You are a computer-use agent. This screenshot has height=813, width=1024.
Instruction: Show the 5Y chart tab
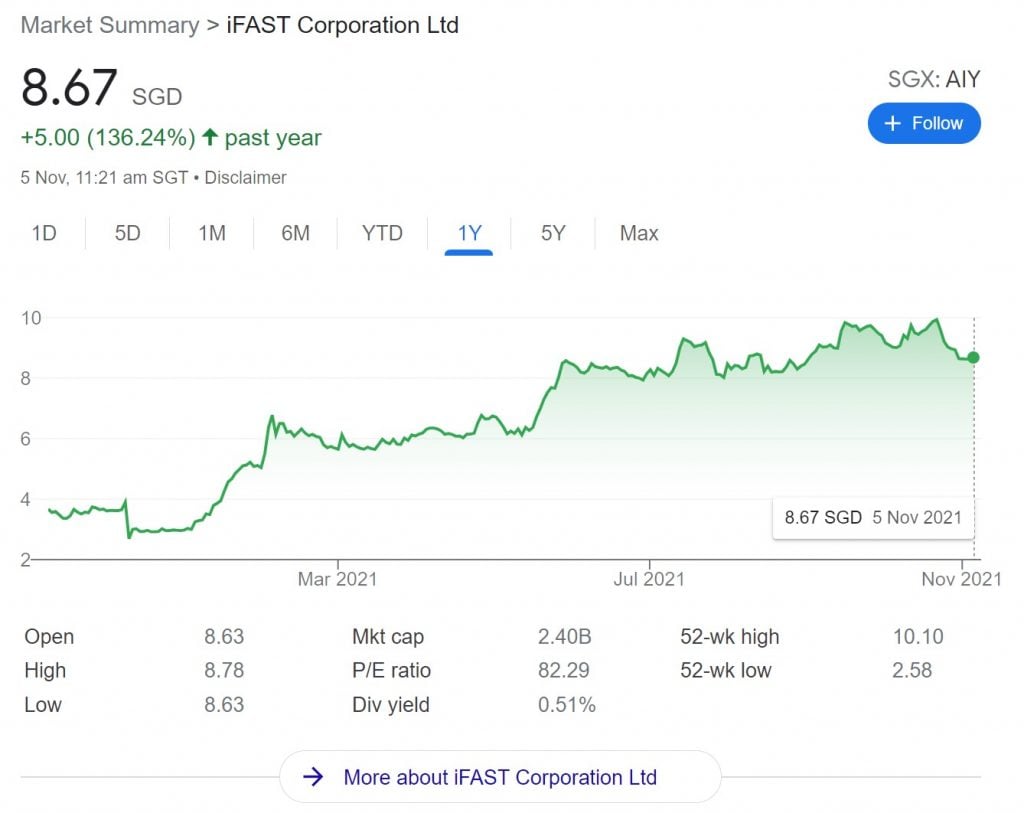[x=552, y=233]
